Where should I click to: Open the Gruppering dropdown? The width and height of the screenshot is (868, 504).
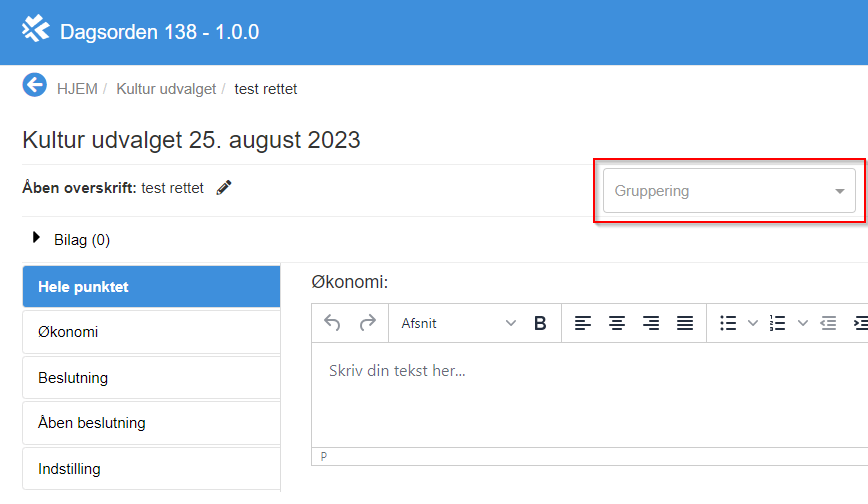(728, 191)
